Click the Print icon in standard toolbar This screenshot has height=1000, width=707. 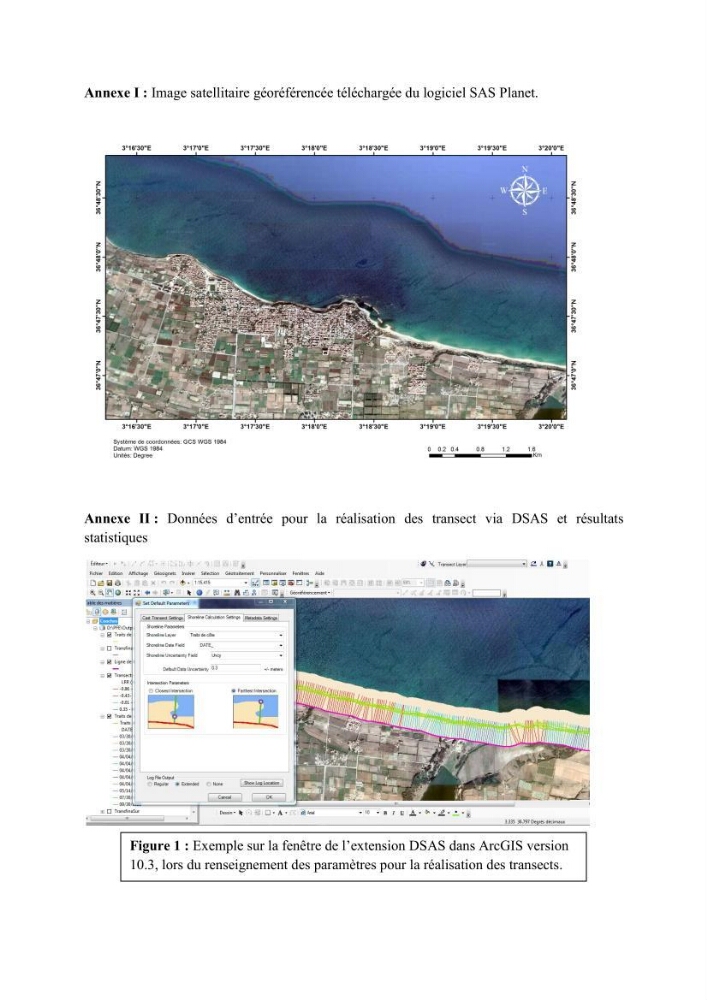118,582
